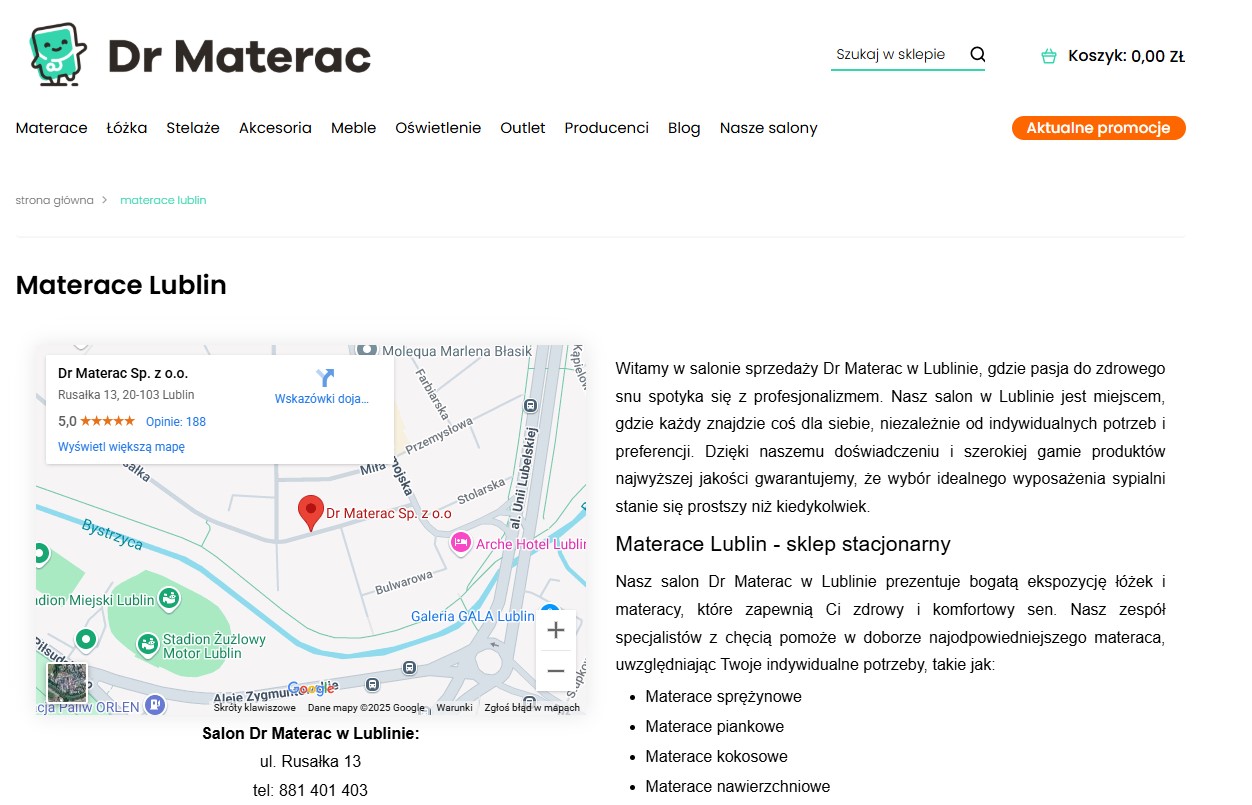Click the search magnifier icon

tap(978, 54)
